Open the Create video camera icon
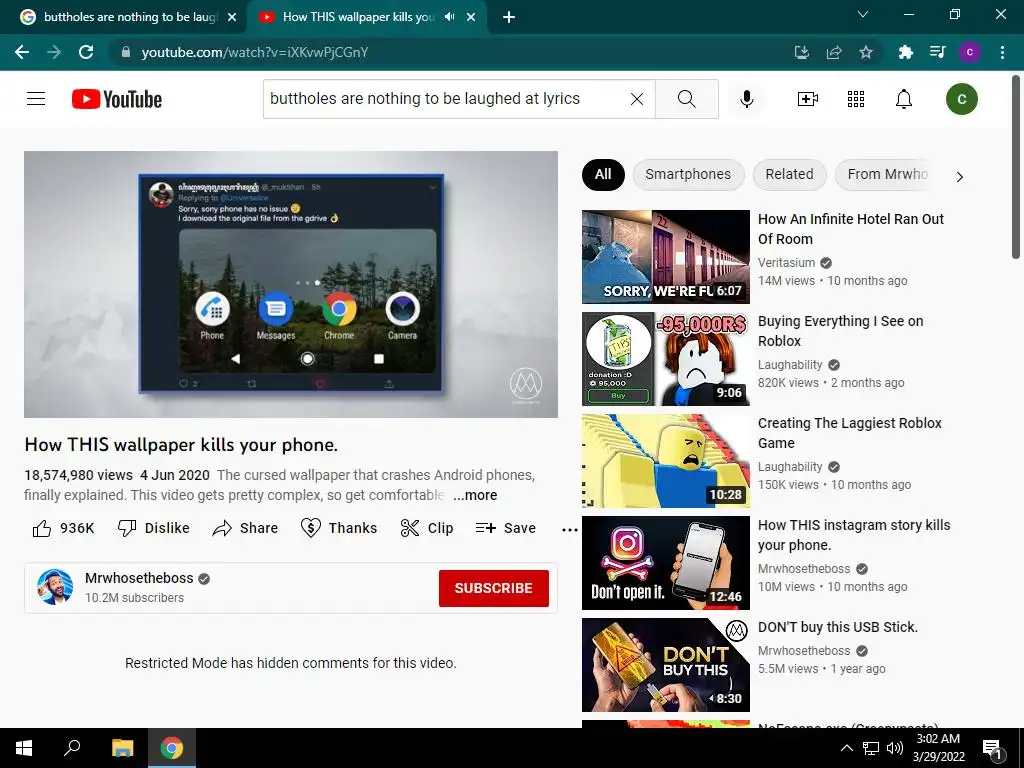Viewport: 1024px width, 768px height. pyautogui.click(x=808, y=99)
